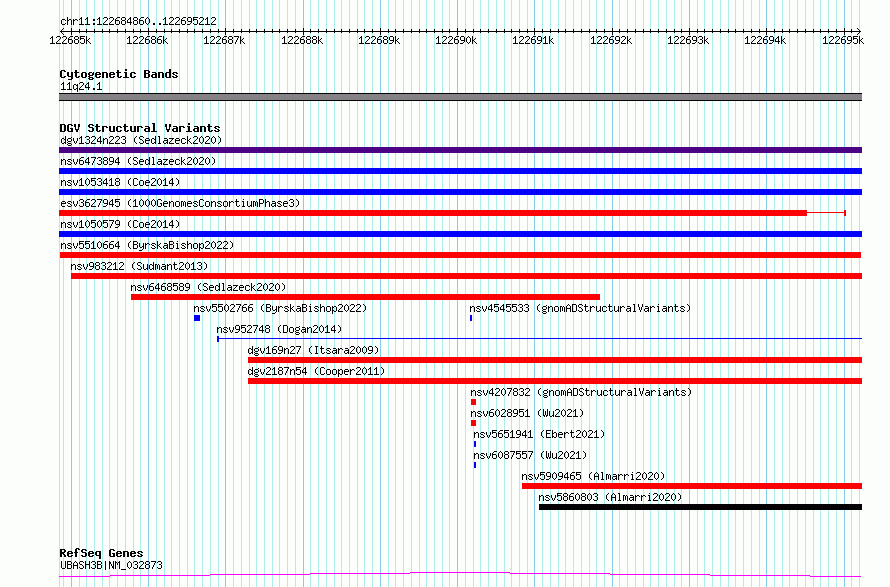
Task: Click the nsv983212 (Sudmant2013) label
Action: tap(139, 266)
